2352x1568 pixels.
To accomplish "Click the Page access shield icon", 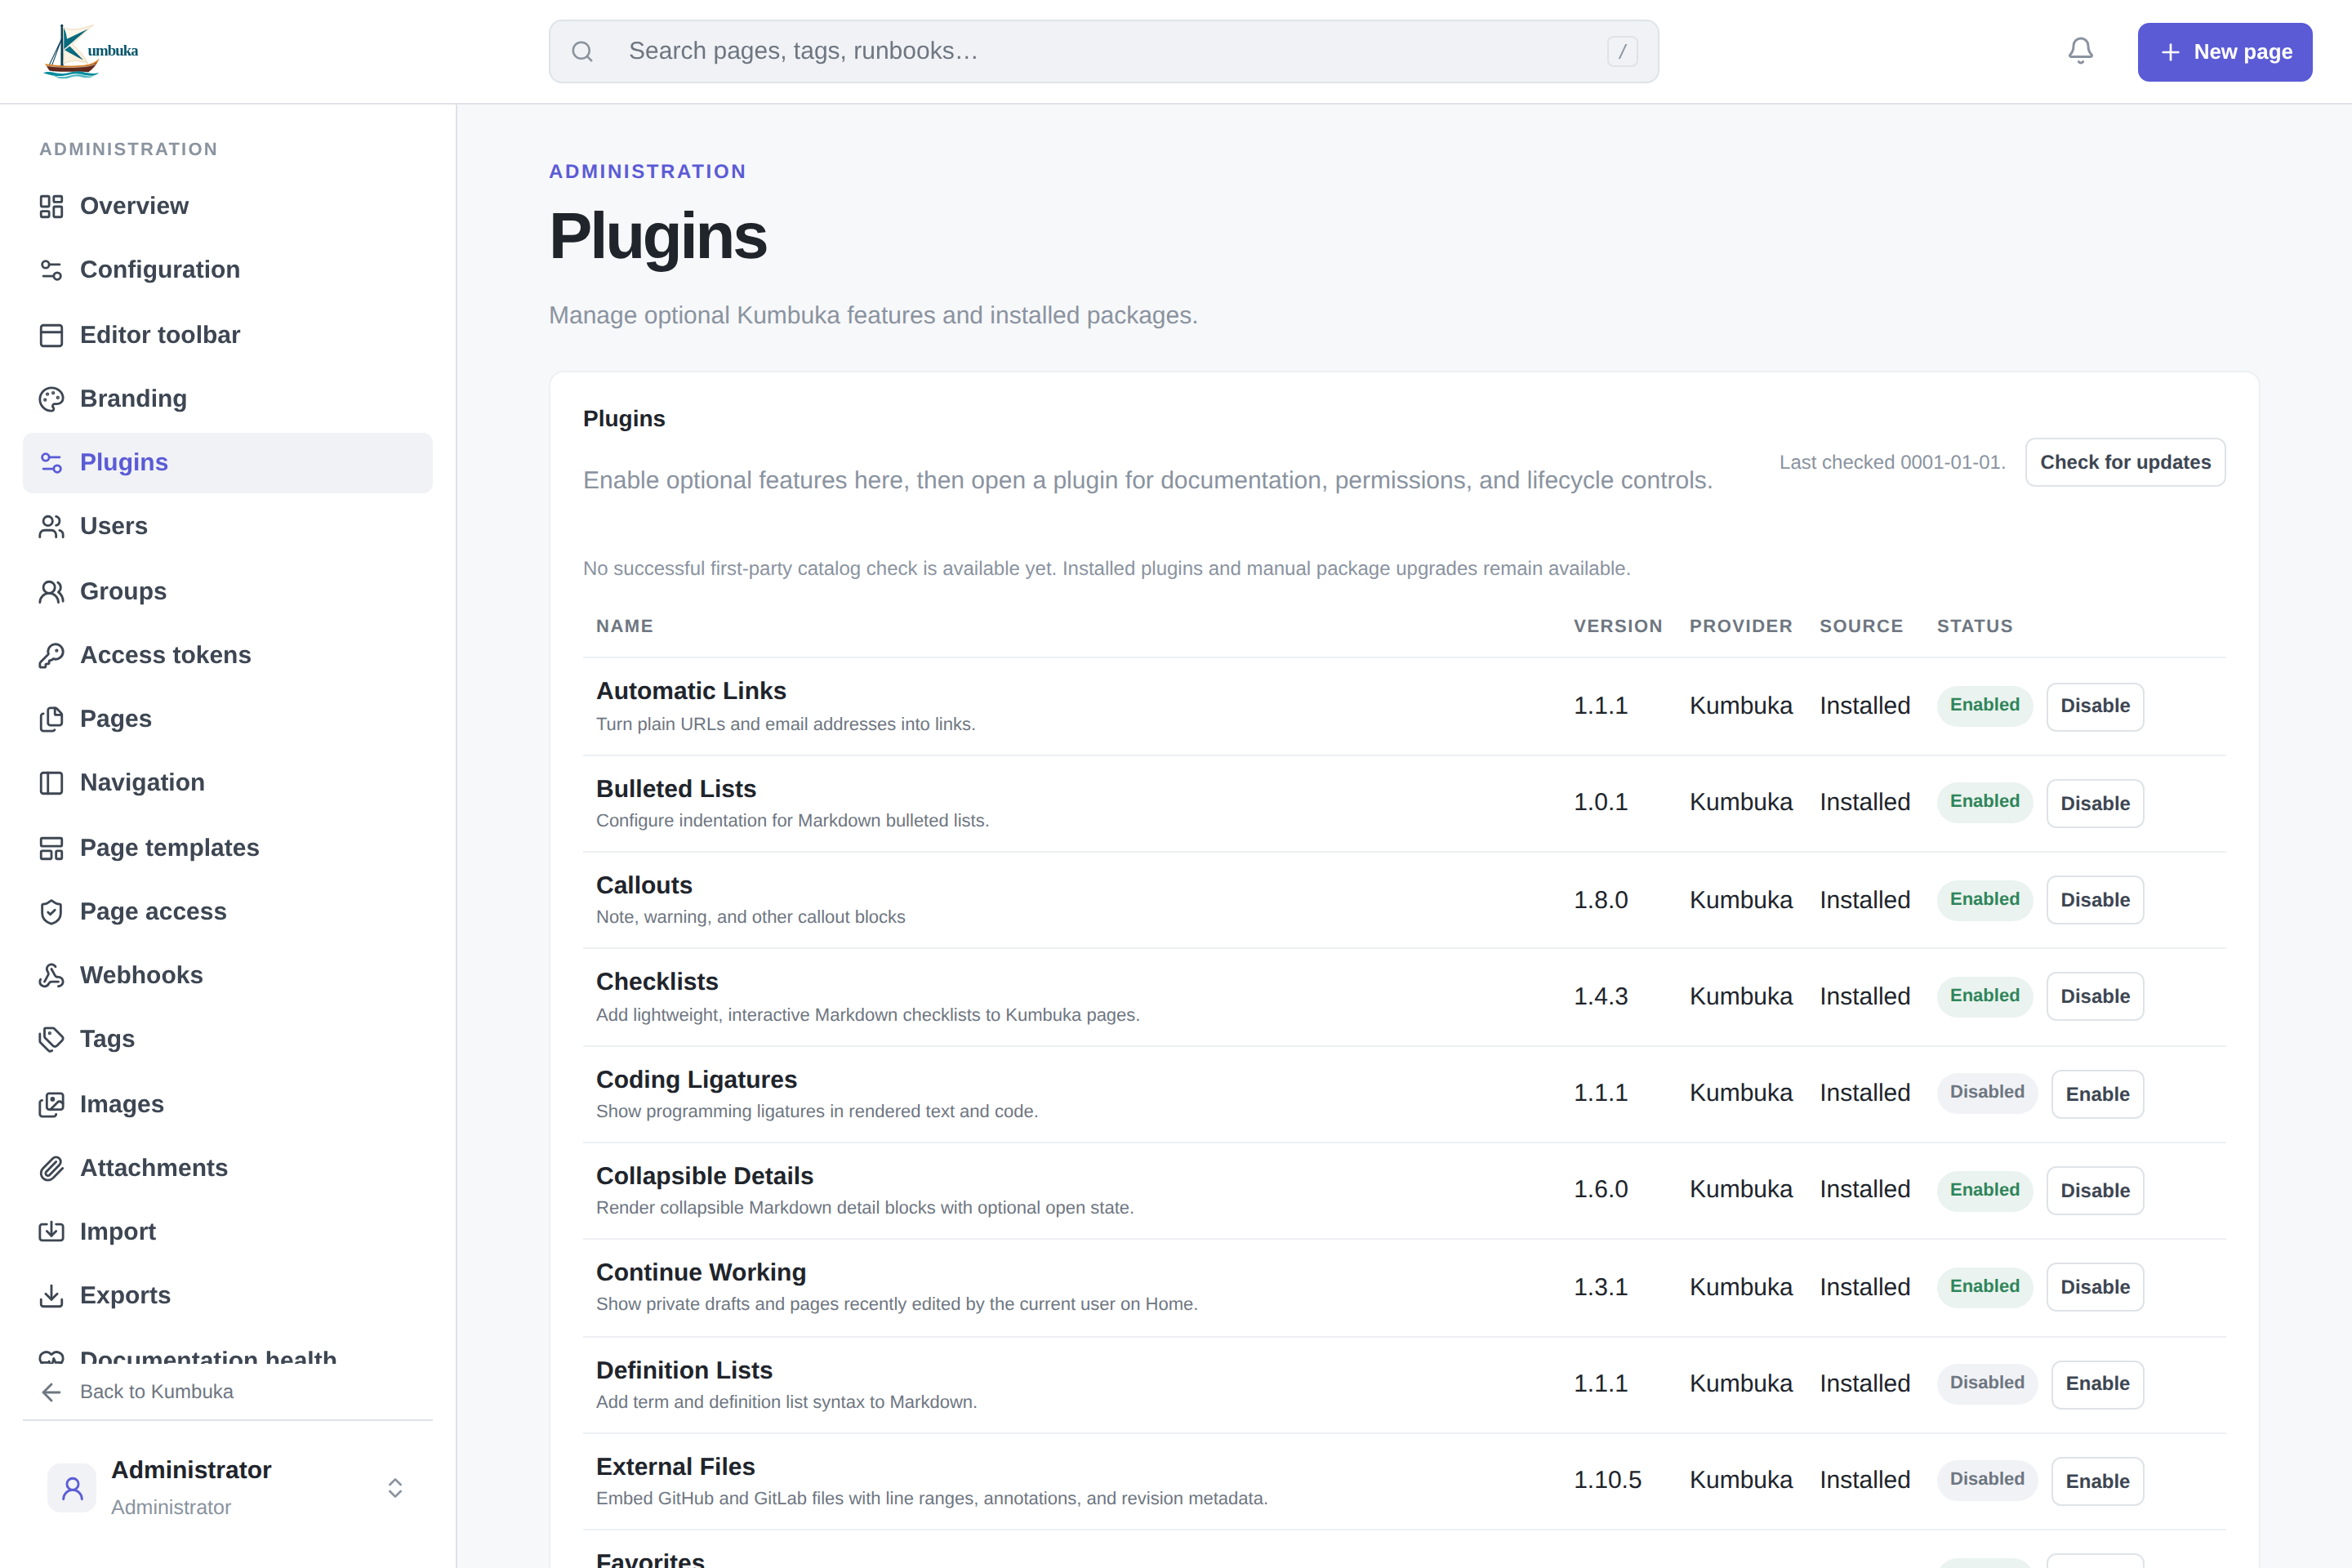I will point(51,912).
